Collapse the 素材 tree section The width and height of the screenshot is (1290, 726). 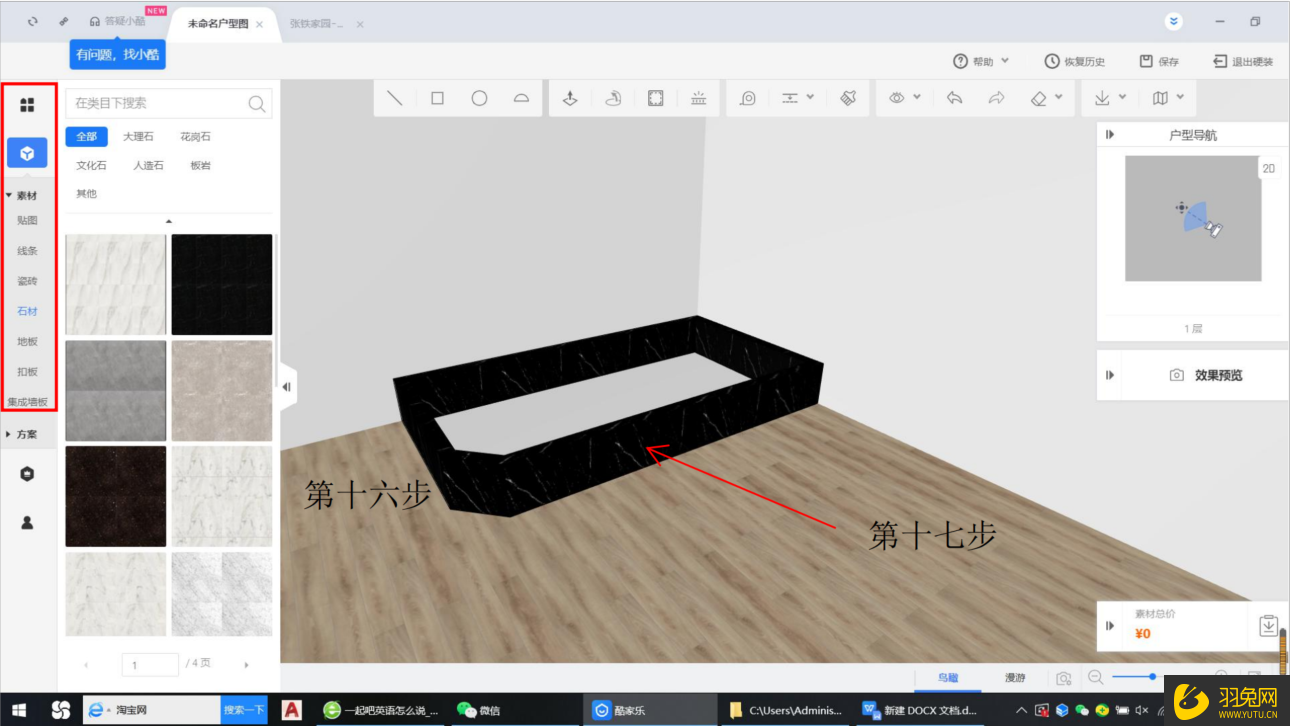(x=9, y=195)
